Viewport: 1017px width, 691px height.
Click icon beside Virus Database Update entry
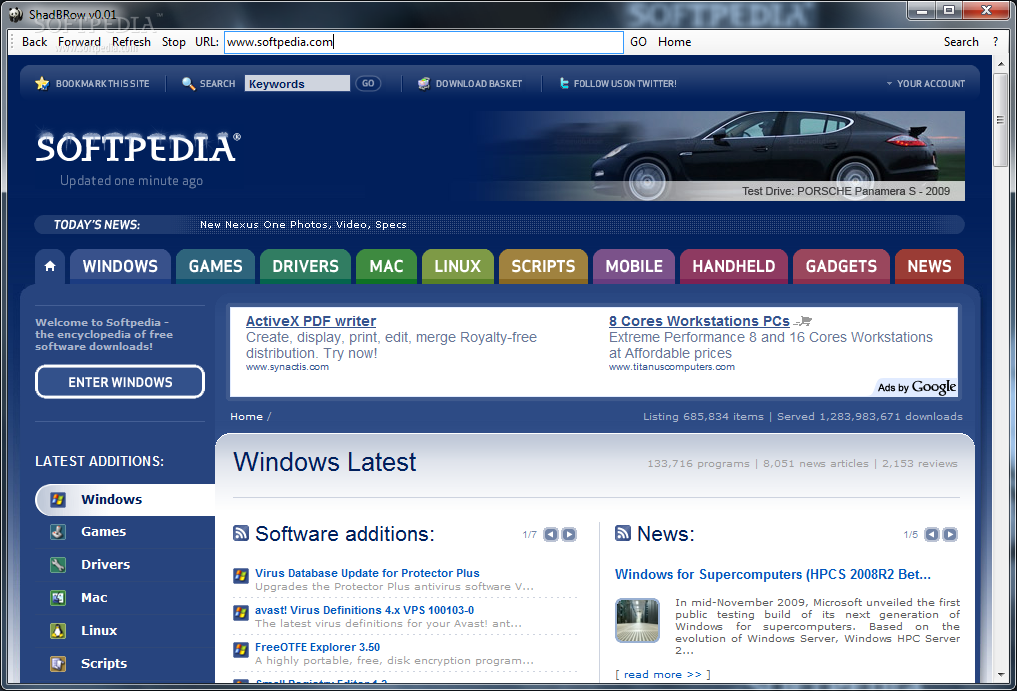tap(241, 576)
